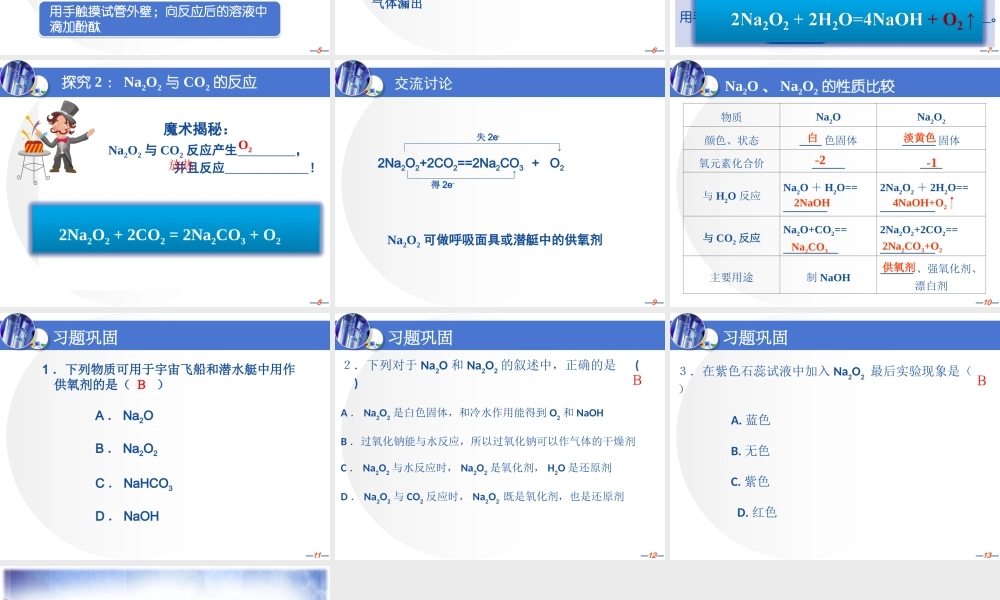Click the 氧元素化合价 row label
This screenshot has height=600, width=1000.
731,162
